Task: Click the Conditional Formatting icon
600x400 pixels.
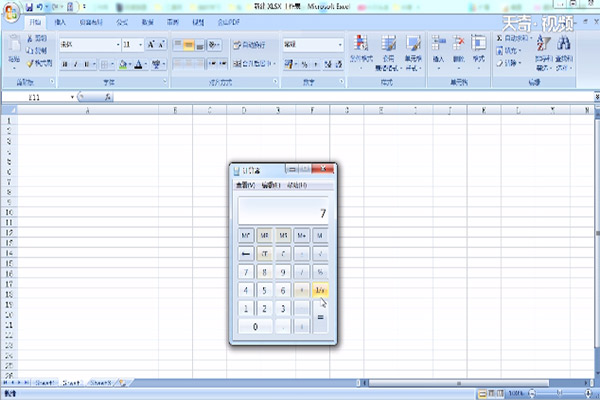Action: [x=360, y=48]
